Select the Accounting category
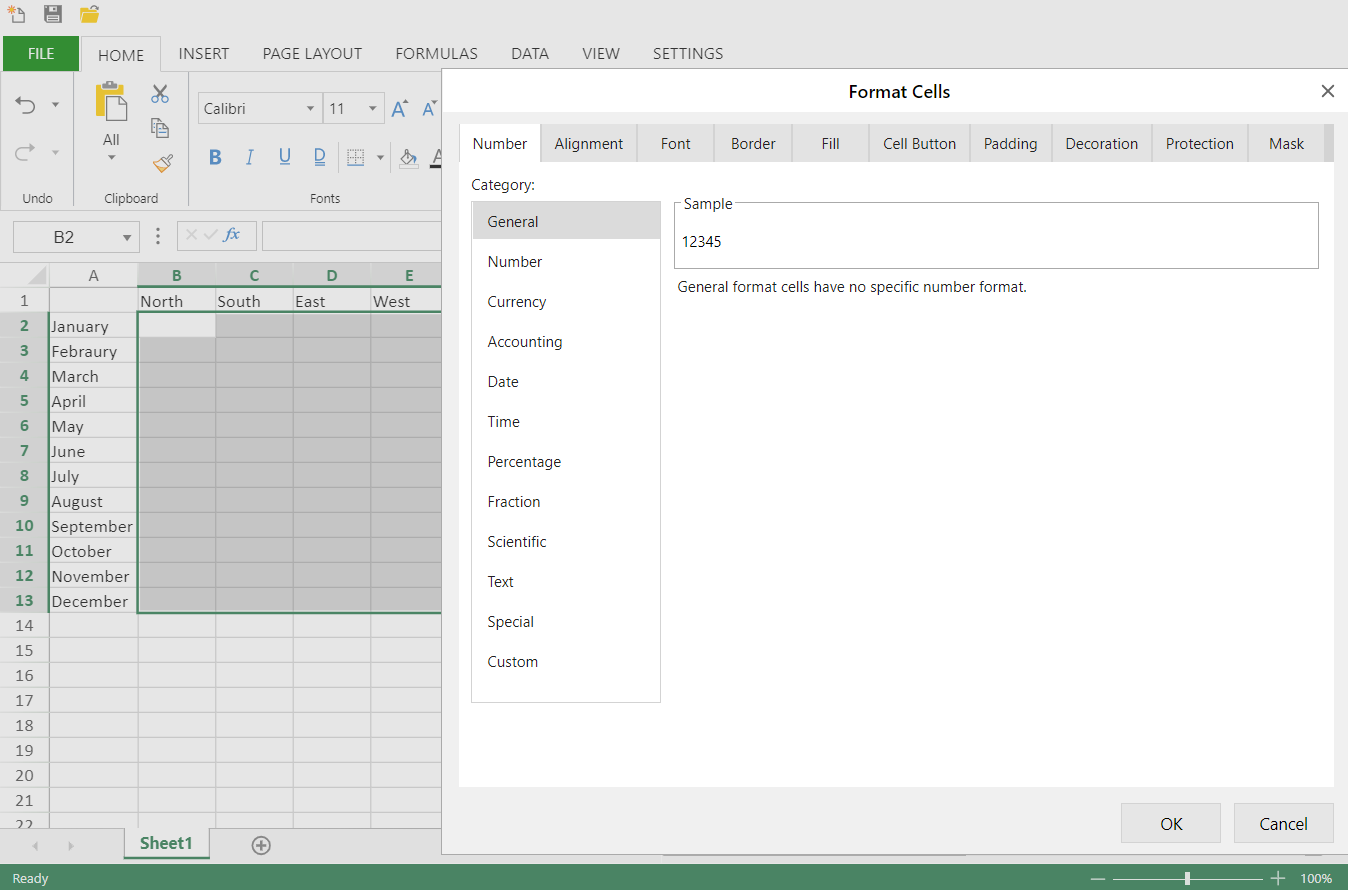Screen dimensions: 1348x890 (x=566, y=341)
